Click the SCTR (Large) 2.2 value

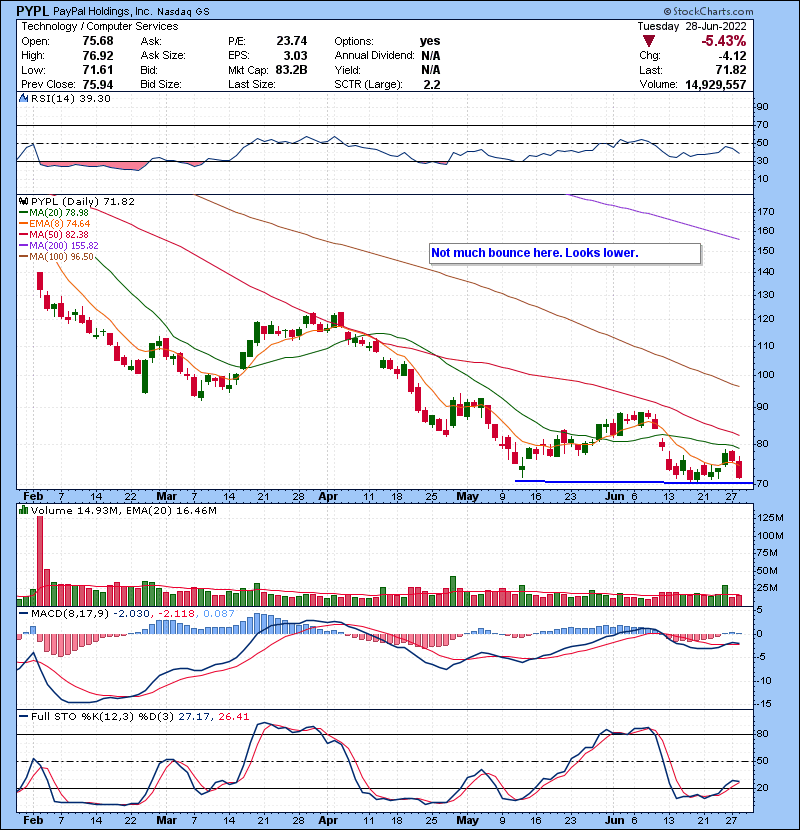(x=432, y=85)
